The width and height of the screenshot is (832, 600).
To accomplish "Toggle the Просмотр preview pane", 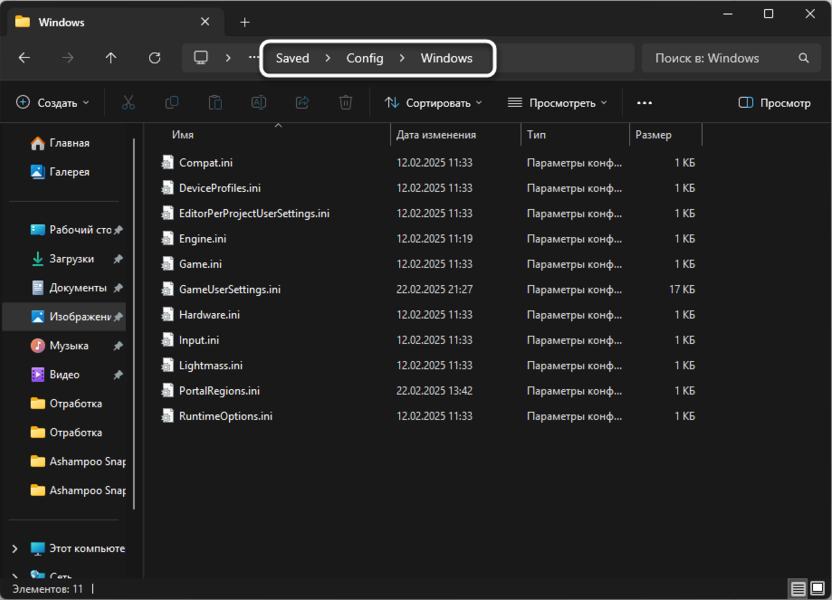I will tap(774, 102).
